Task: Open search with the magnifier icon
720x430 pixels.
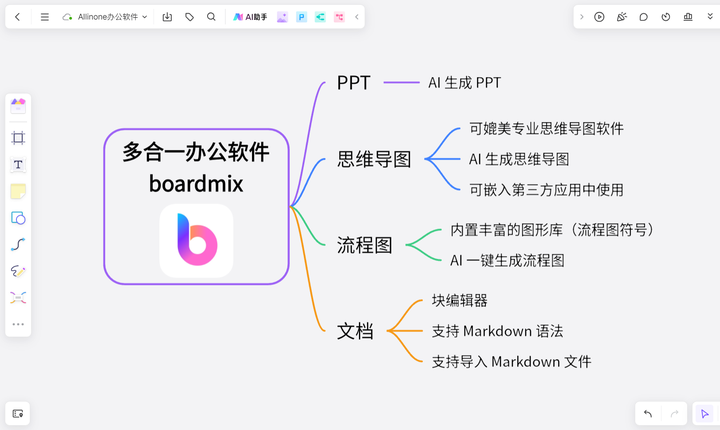Action: point(211,17)
